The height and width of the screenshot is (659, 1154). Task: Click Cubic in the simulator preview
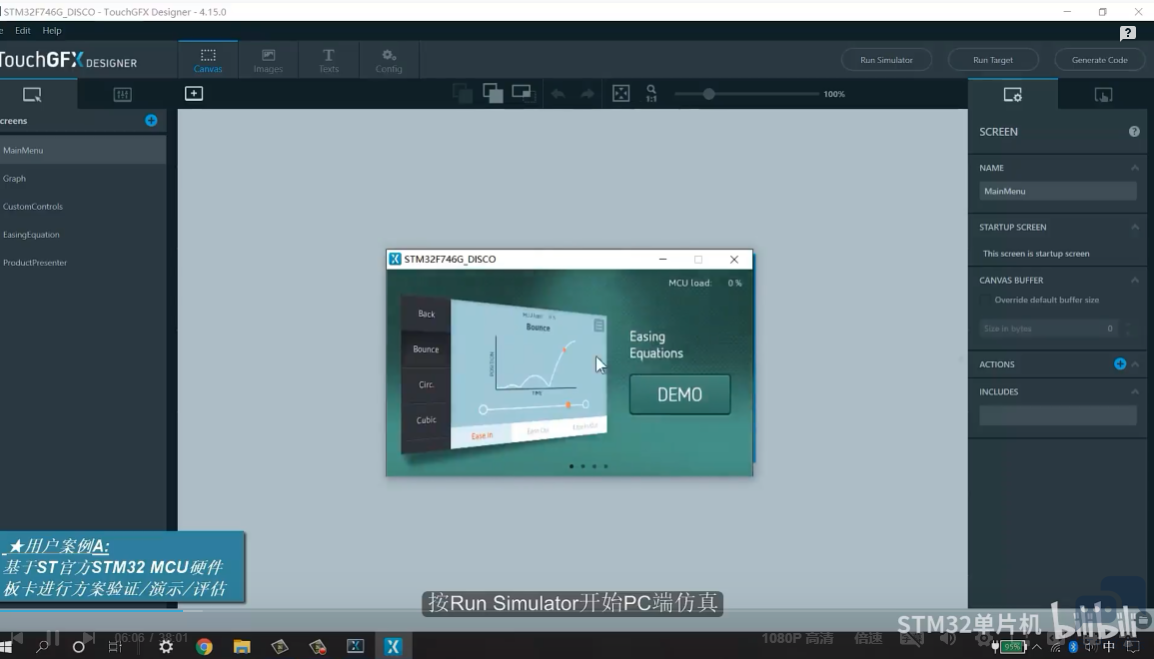pyautogui.click(x=426, y=420)
